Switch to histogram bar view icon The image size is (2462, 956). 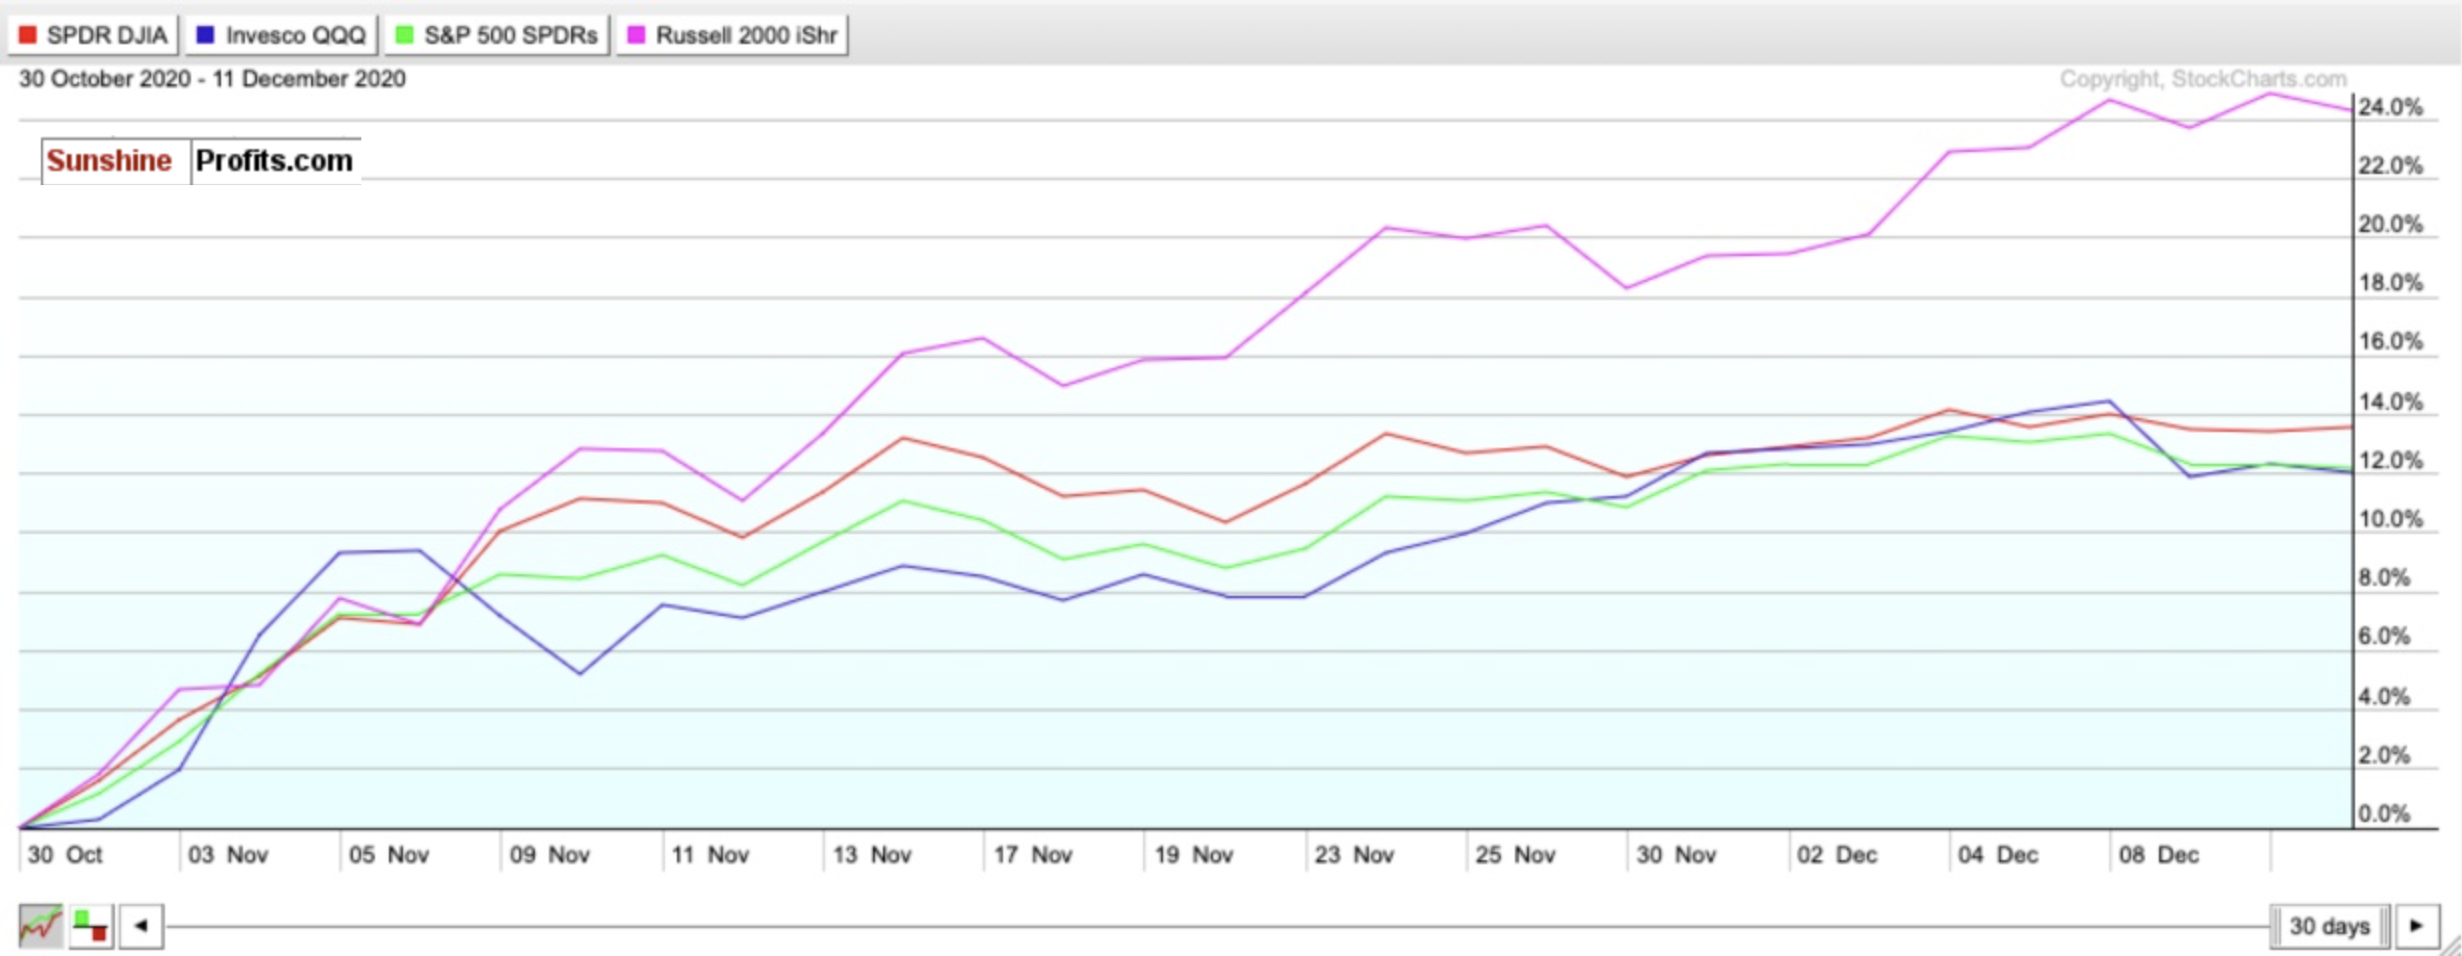(x=91, y=926)
